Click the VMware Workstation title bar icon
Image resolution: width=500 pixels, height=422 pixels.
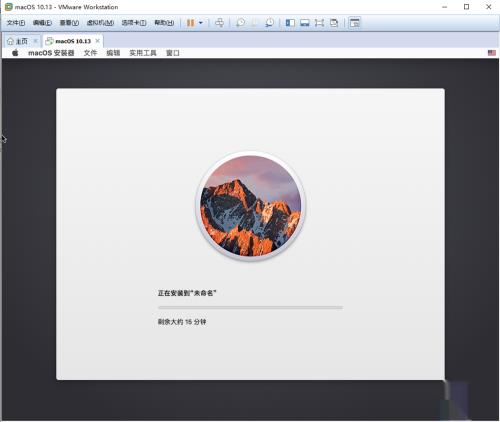tap(8, 7)
